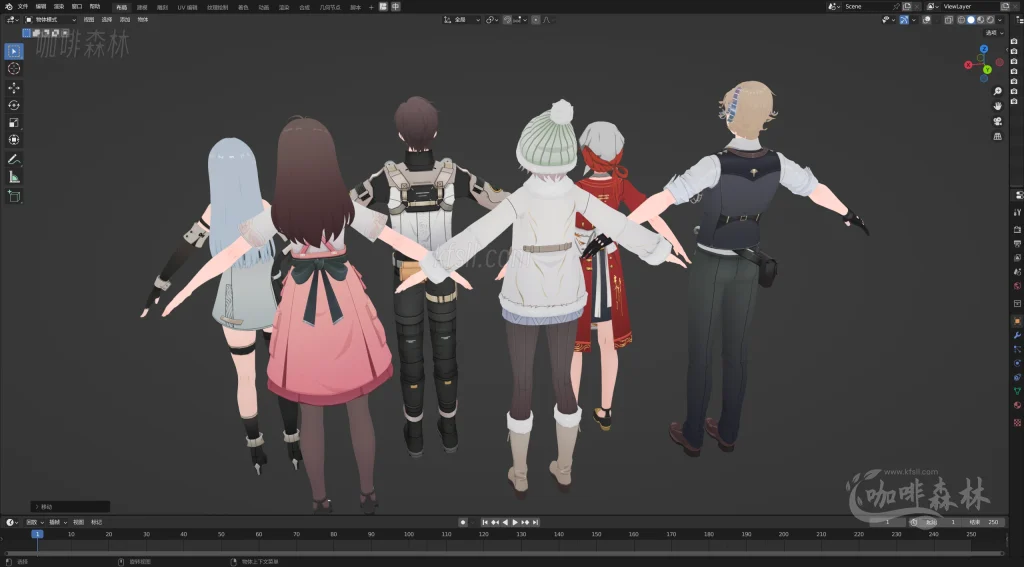Open the 物体模式 mode dropdown
This screenshot has width=1024, height=567.
coord(50,20)
